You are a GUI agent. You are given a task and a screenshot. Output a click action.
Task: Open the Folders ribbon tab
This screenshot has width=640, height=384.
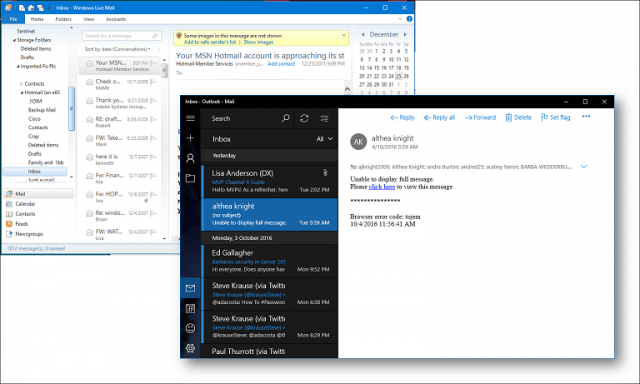coord(63,19)
